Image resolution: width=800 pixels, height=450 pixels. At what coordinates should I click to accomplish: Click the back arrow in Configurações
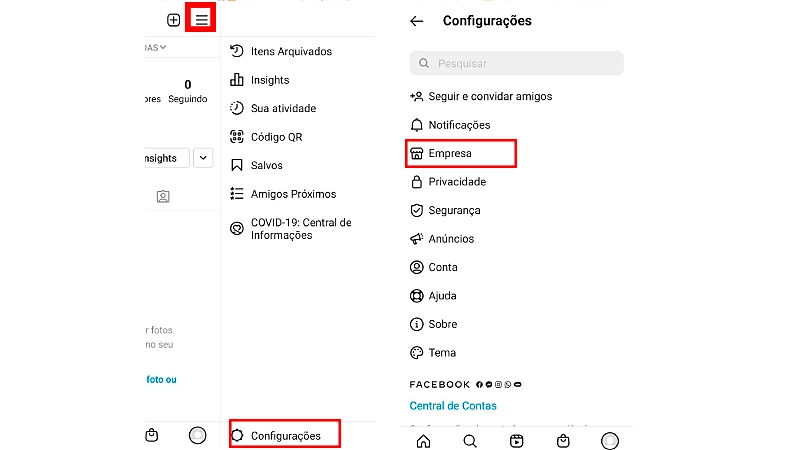tap(417, 21)
